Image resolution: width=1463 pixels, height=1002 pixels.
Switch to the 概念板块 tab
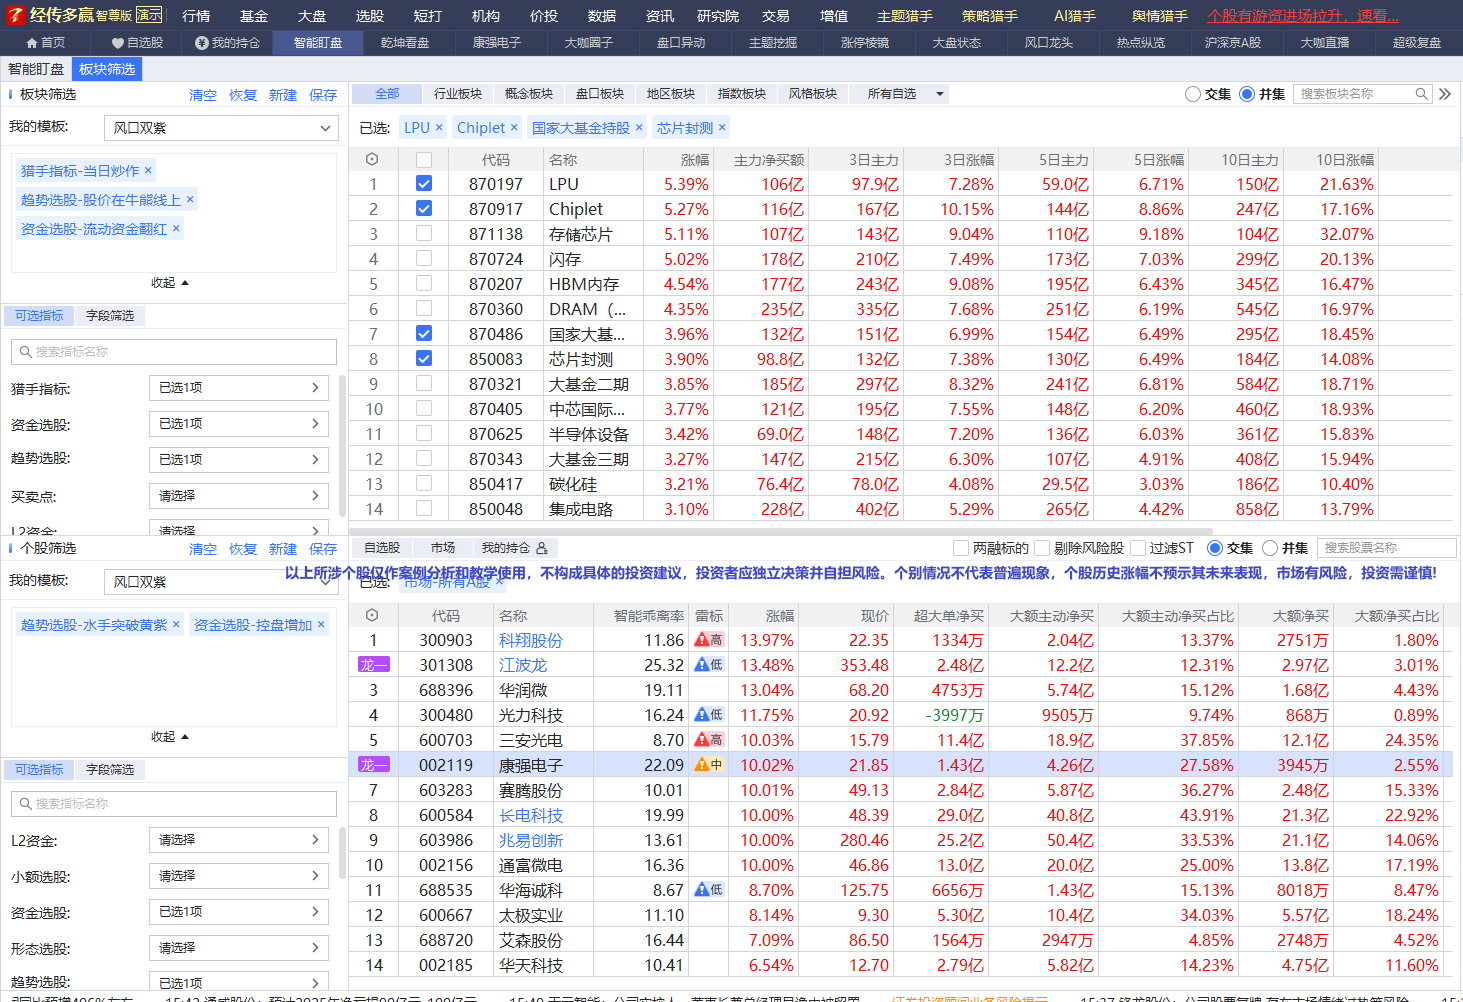tap(529, 94)
